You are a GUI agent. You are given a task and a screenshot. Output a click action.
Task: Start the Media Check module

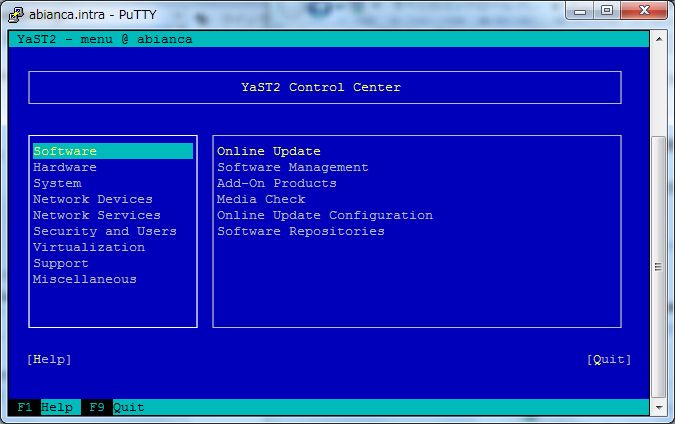pyautogui.click(x=261, y=199)
